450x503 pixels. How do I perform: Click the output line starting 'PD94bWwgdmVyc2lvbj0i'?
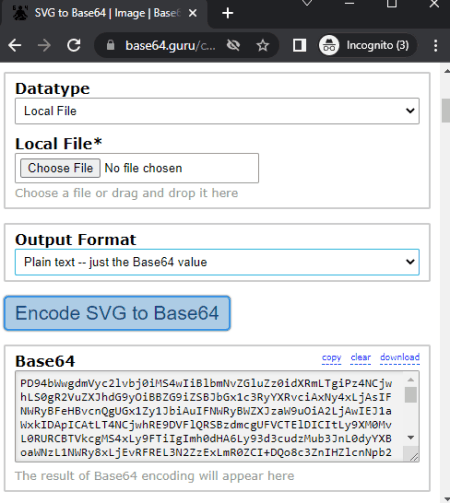206,383
